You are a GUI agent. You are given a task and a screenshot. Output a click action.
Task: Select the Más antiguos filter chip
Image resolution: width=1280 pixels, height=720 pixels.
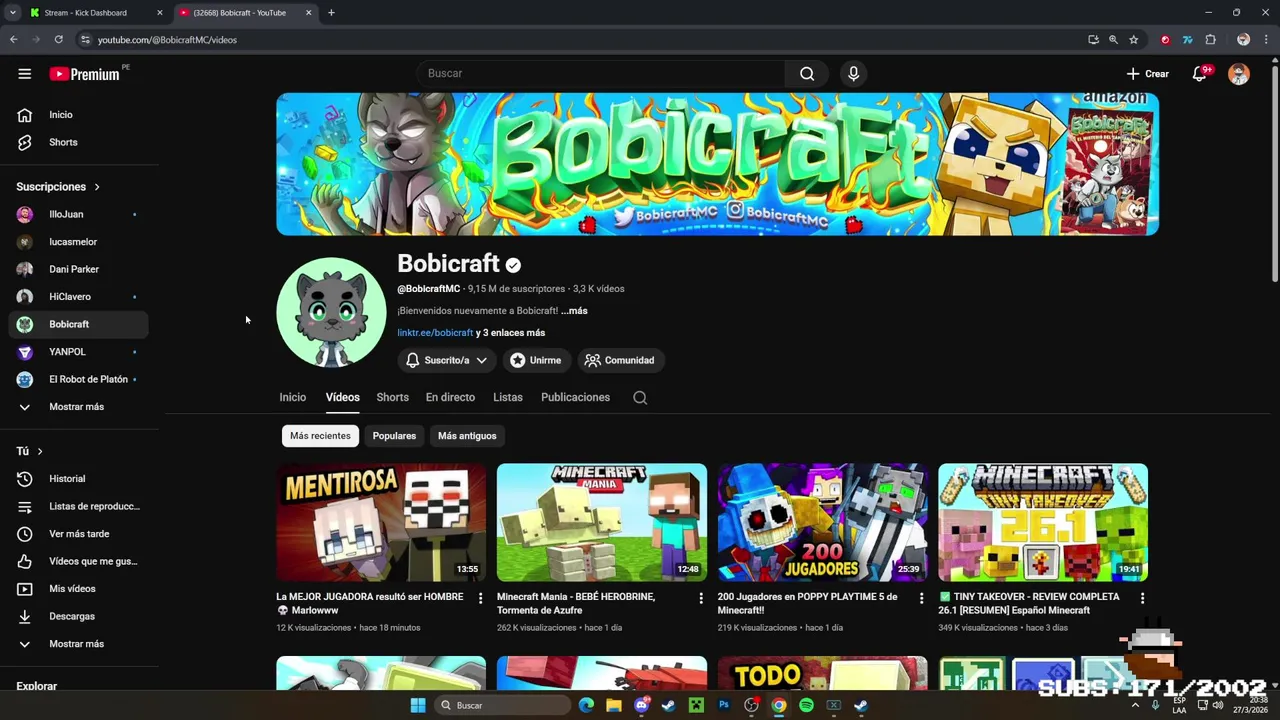pyautogui.click(x=467, y=436)
